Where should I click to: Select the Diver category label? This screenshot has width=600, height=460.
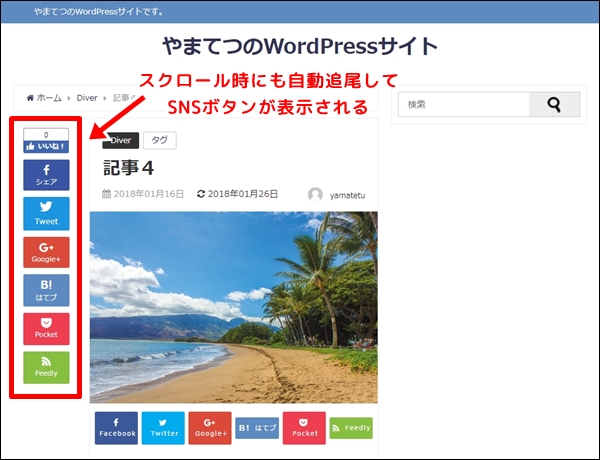[120, 141]
